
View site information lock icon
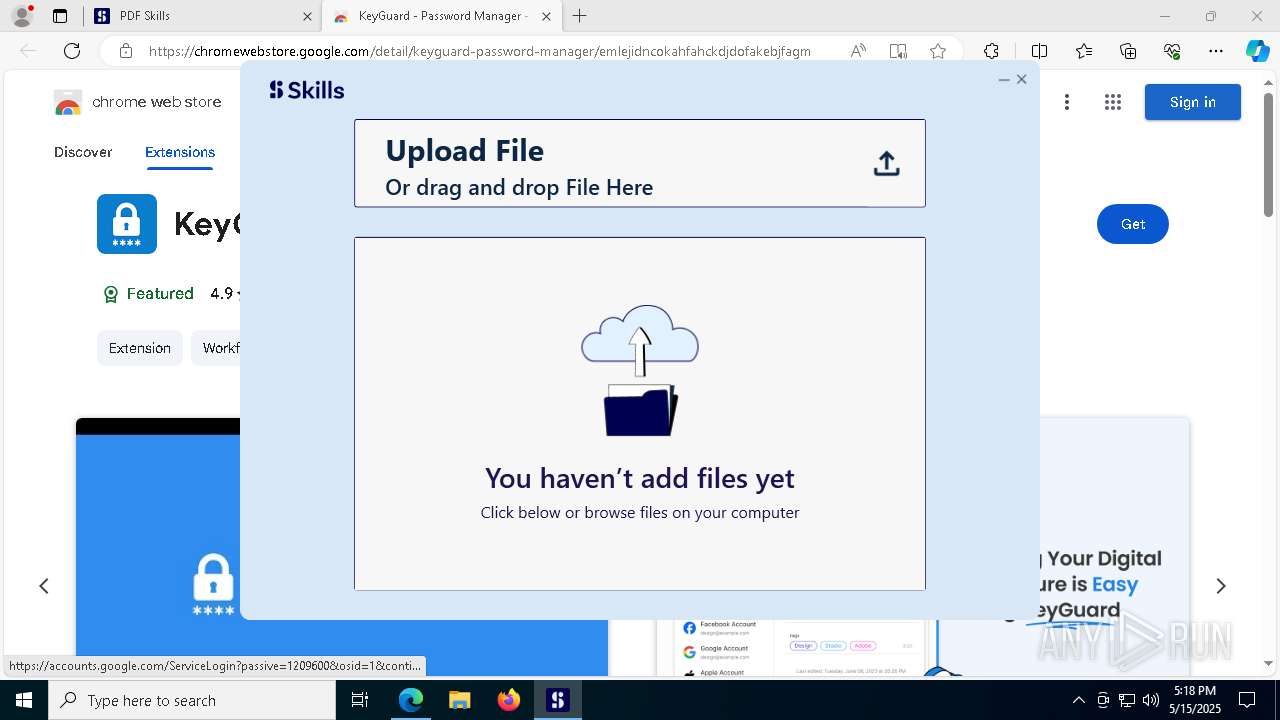point(125,51)
